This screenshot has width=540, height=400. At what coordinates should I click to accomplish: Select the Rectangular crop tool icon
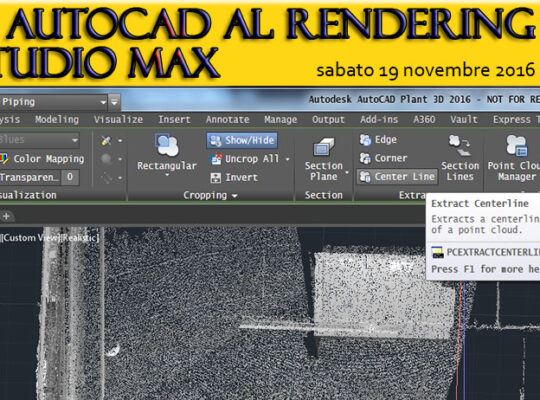tap(167, 145)
